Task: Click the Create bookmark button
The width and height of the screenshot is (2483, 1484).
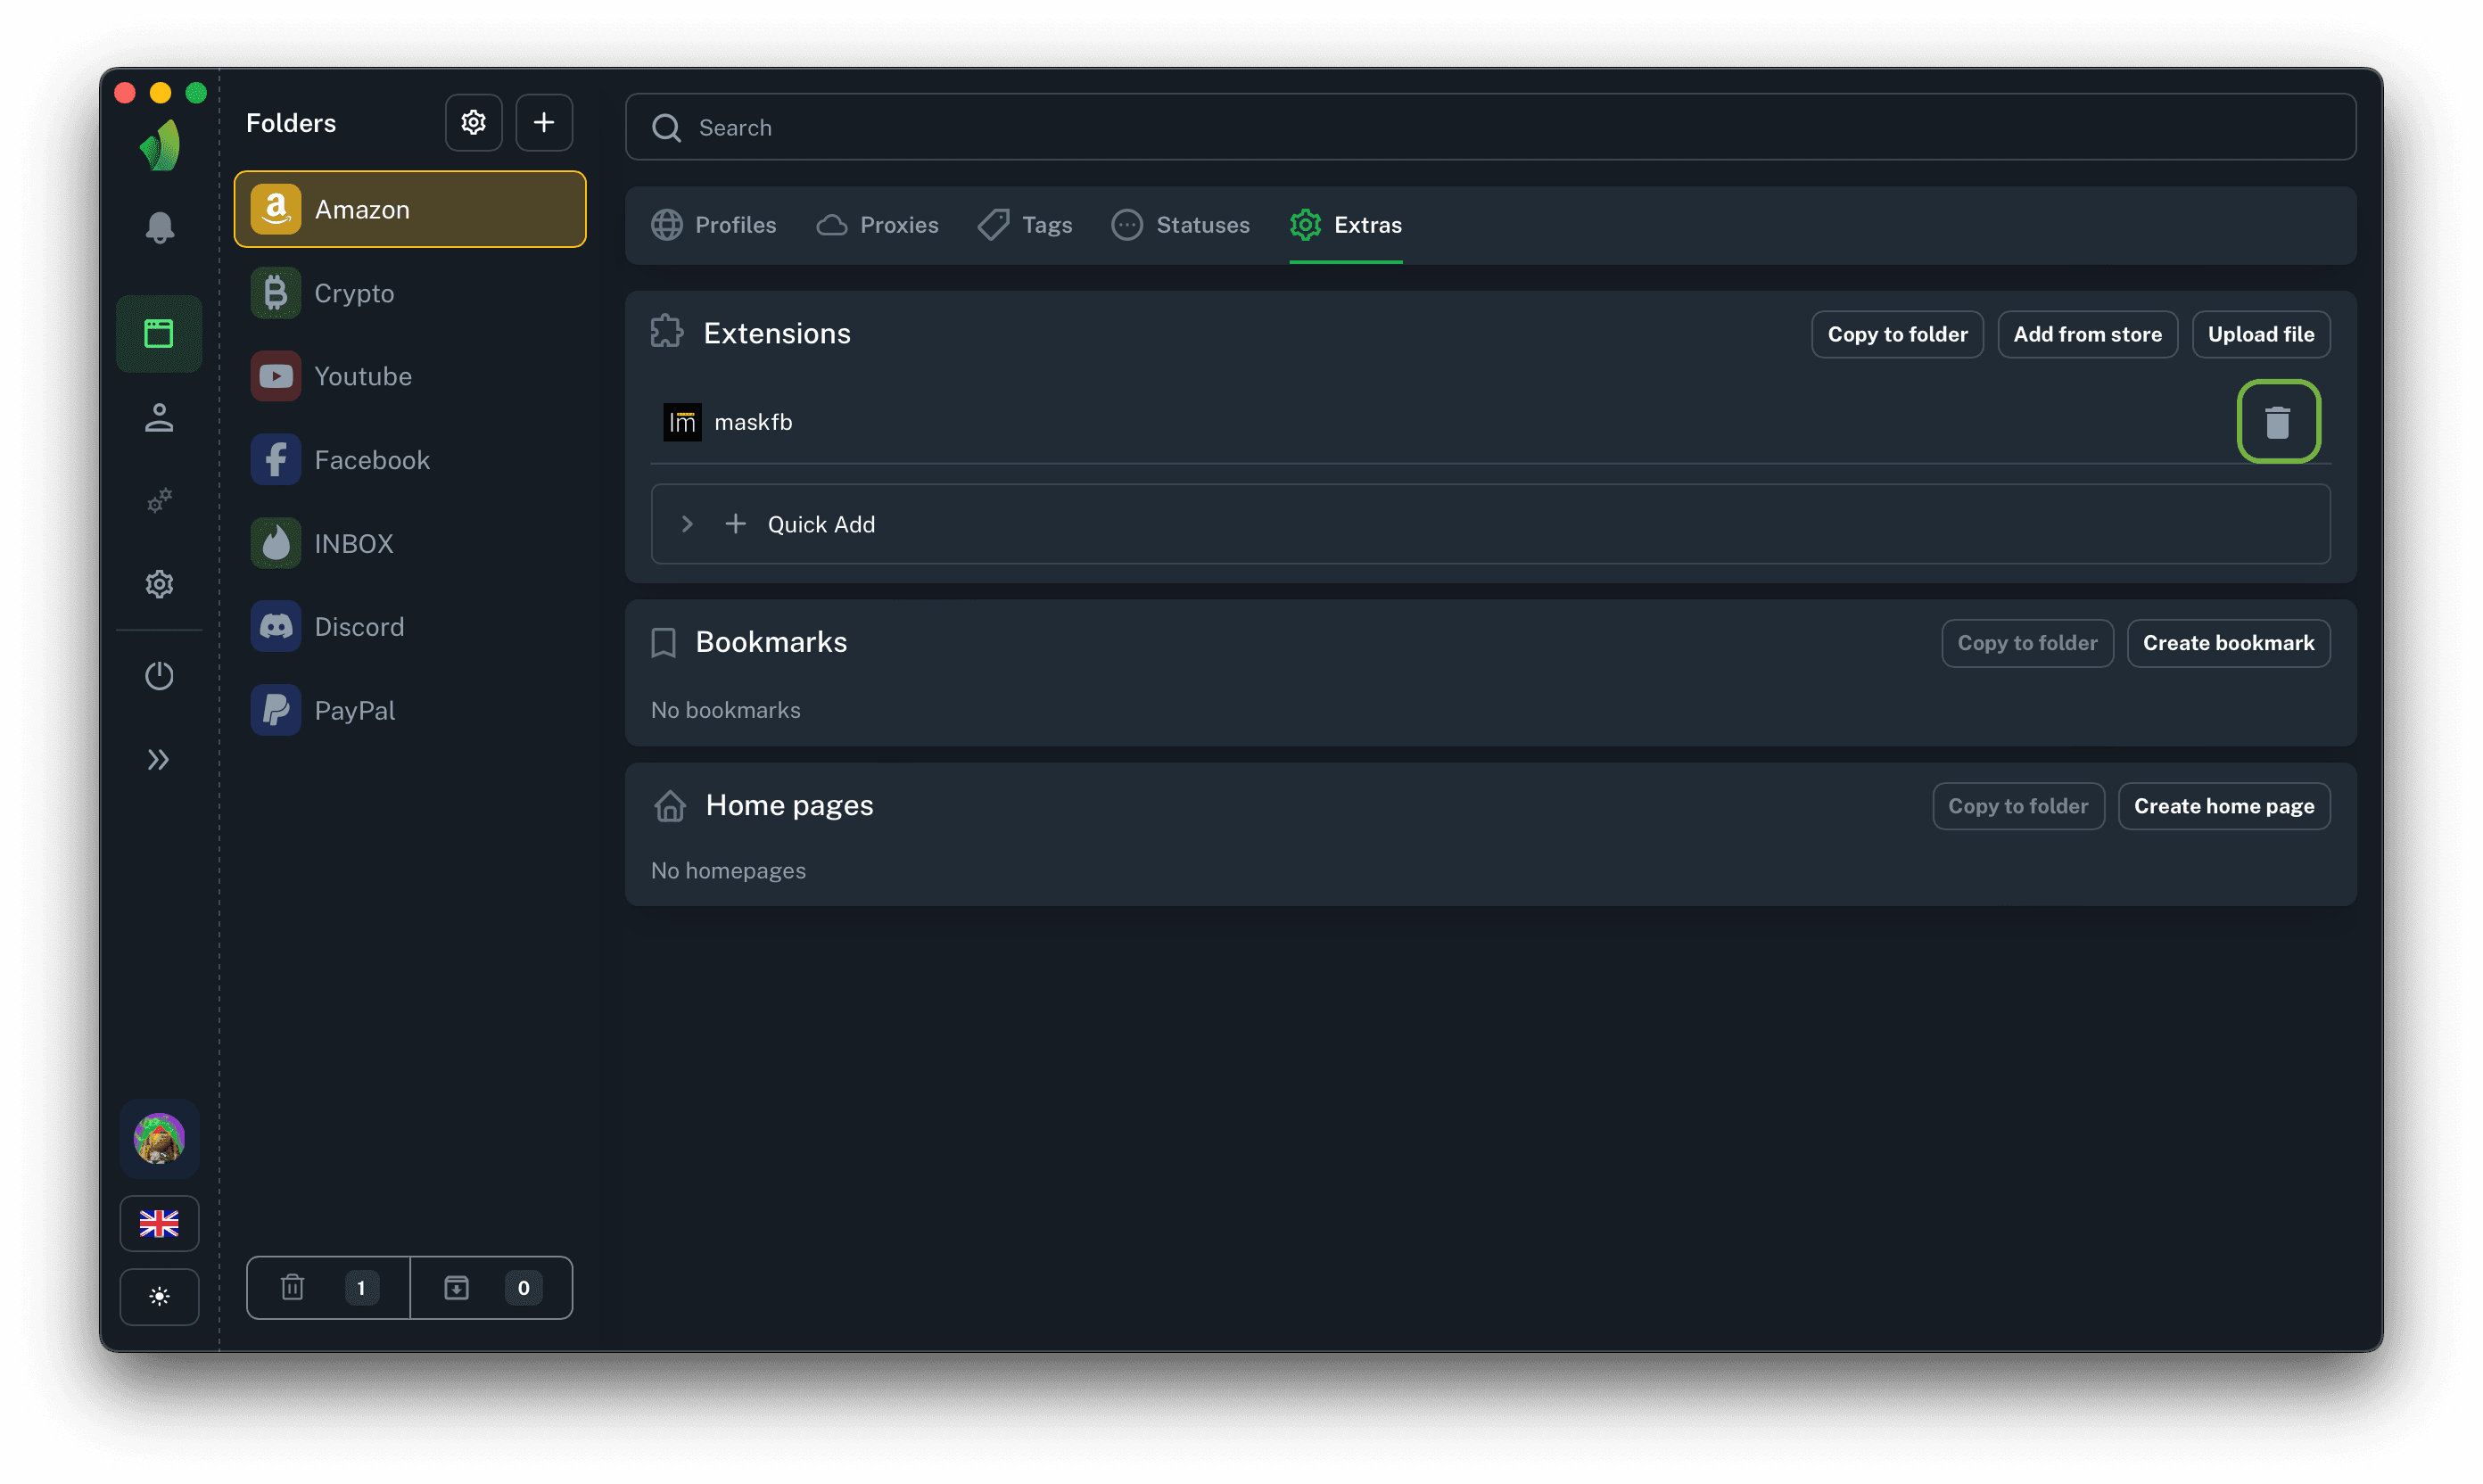Action: click(2227, 643)
